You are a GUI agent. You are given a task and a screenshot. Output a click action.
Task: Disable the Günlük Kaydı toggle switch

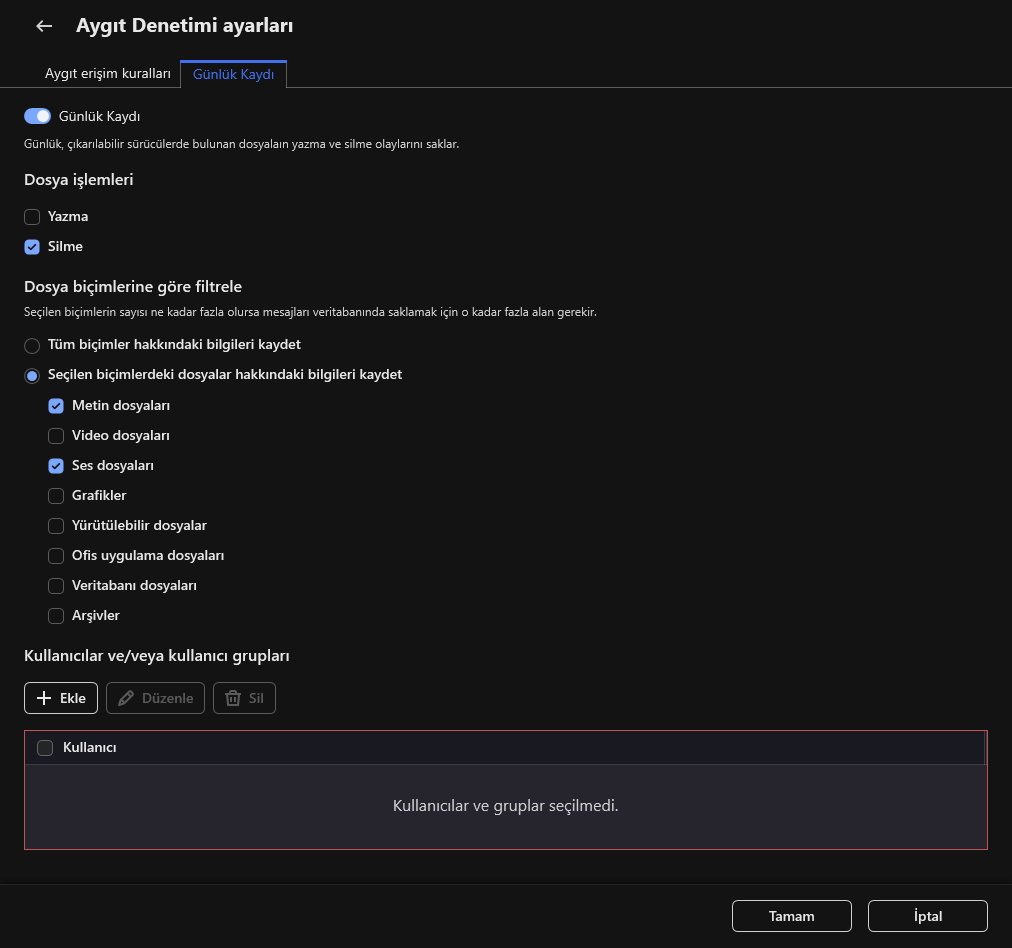coord(37,116)
